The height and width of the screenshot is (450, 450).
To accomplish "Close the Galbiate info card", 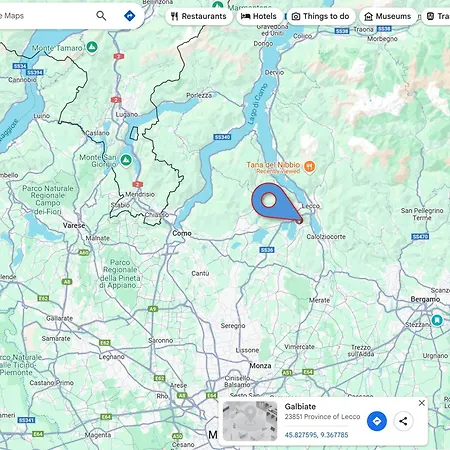I will click(422, 403).
